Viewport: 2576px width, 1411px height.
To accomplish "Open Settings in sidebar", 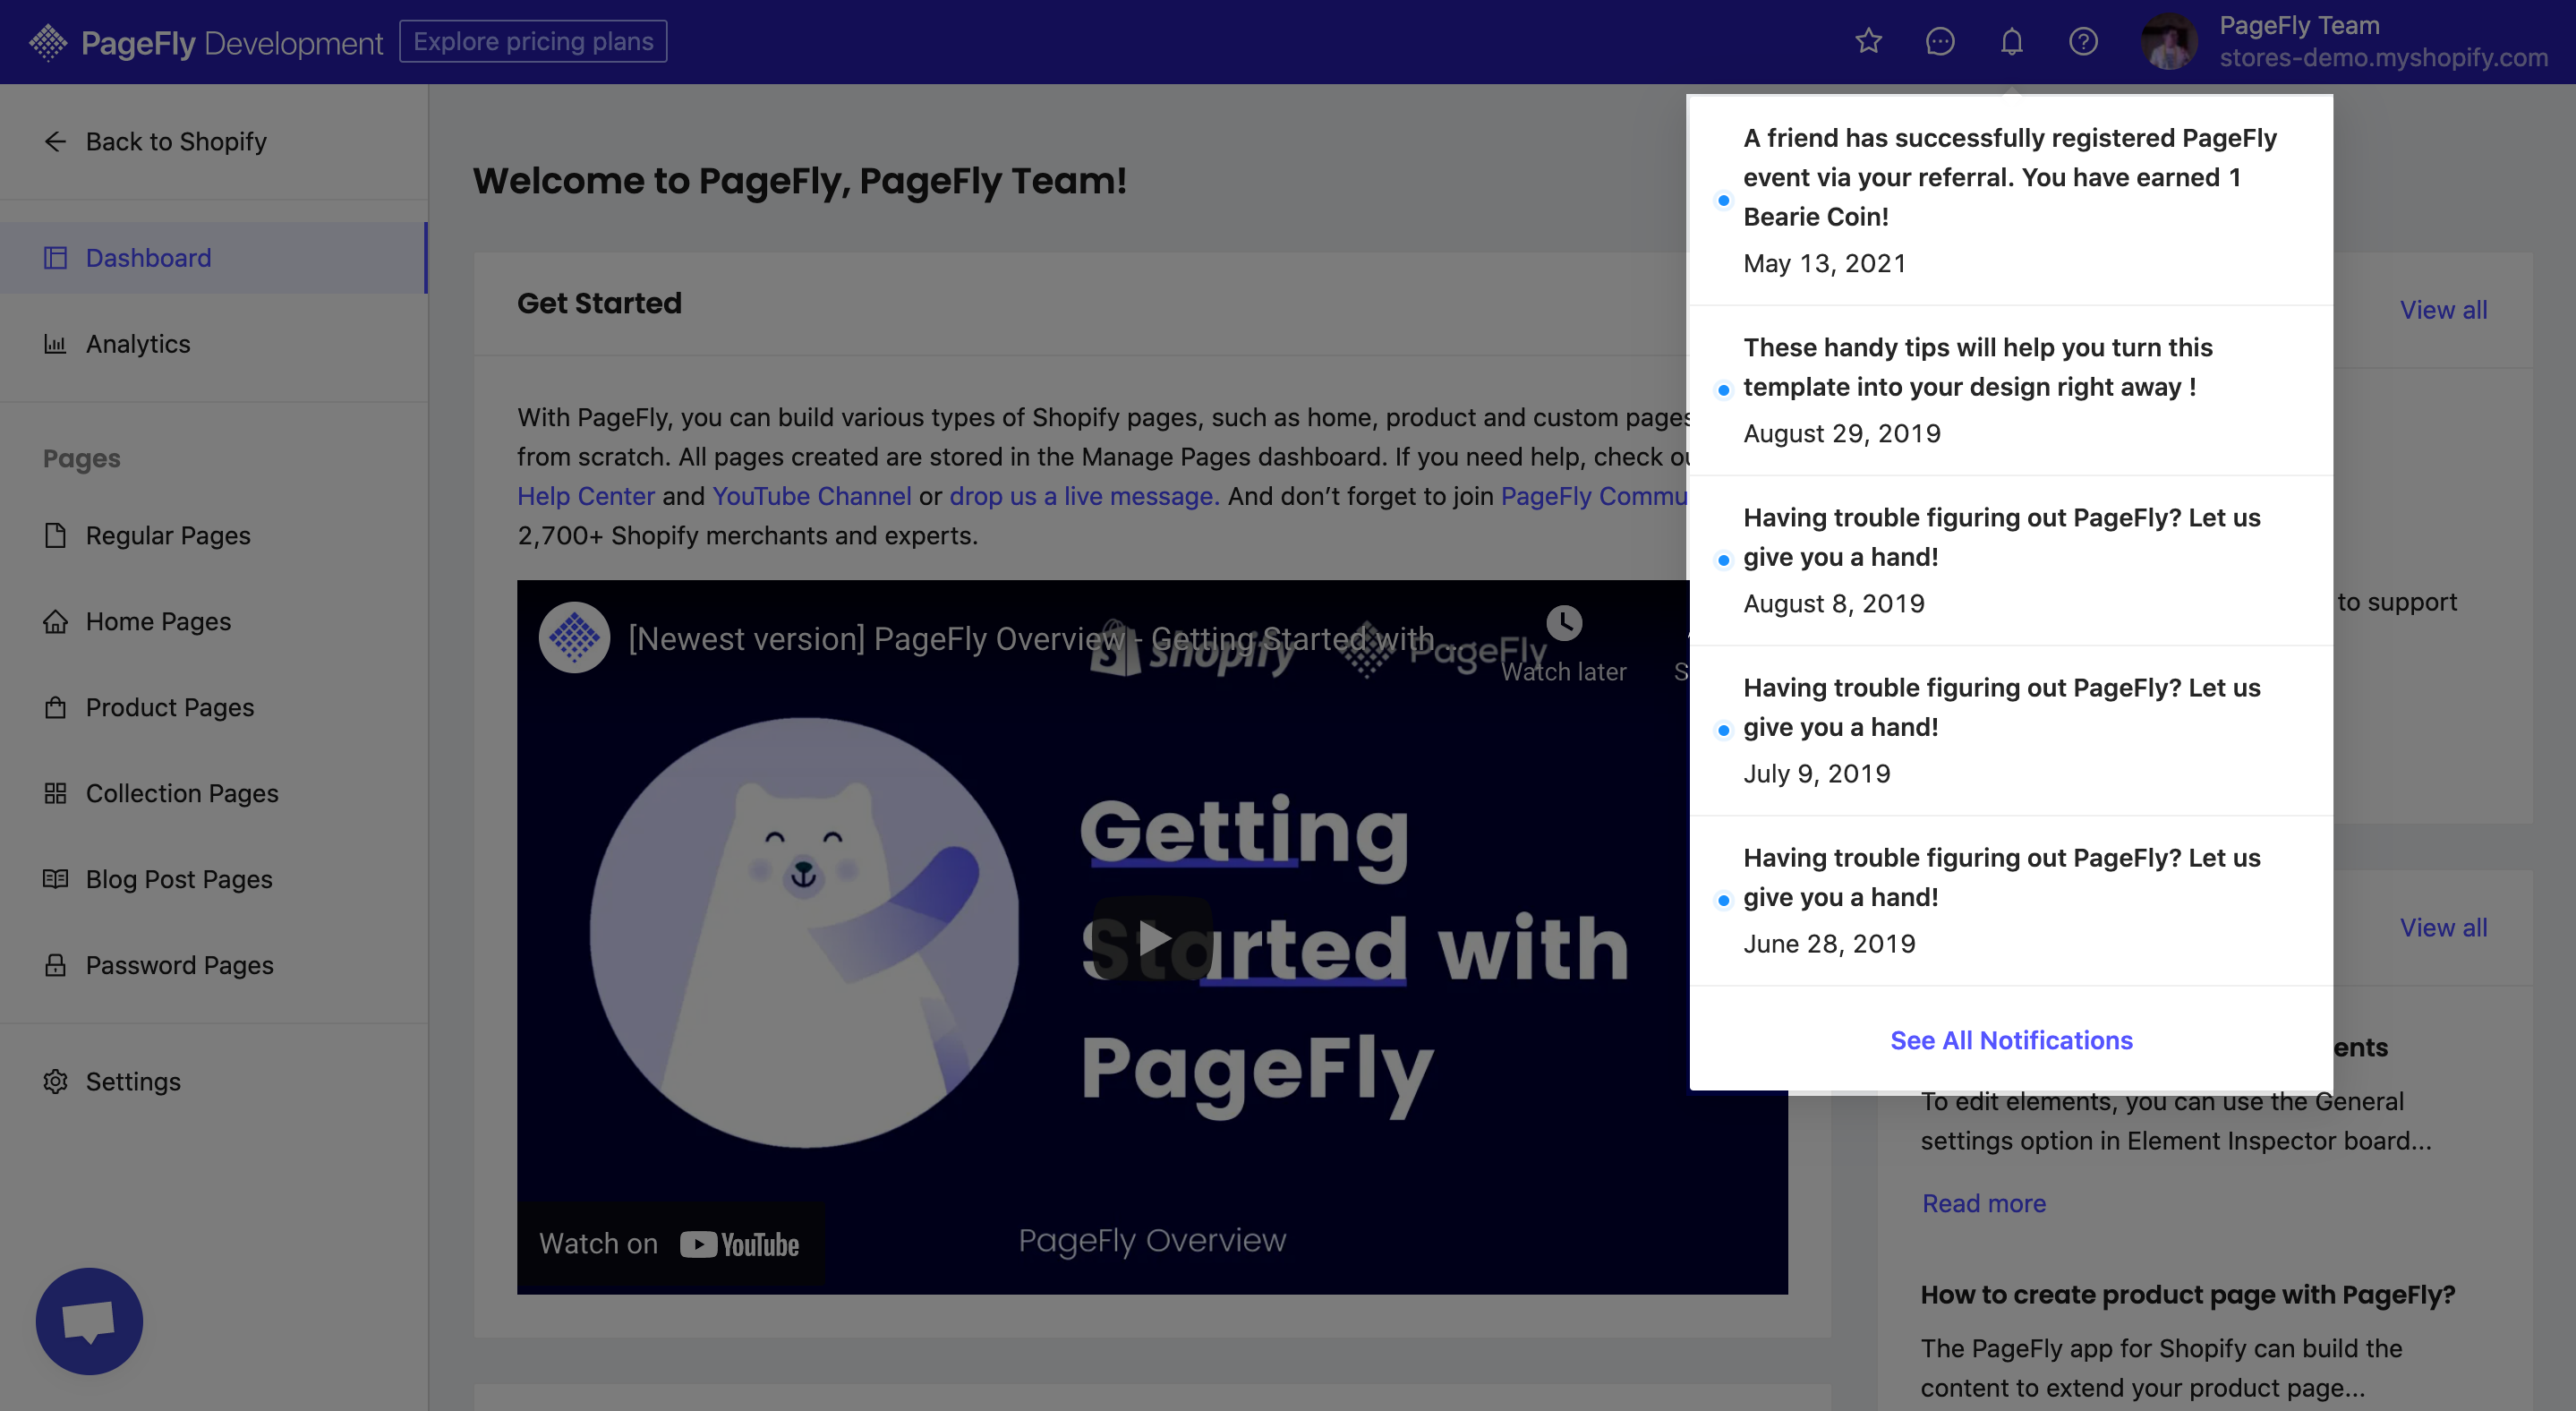I will [214, 1081].
